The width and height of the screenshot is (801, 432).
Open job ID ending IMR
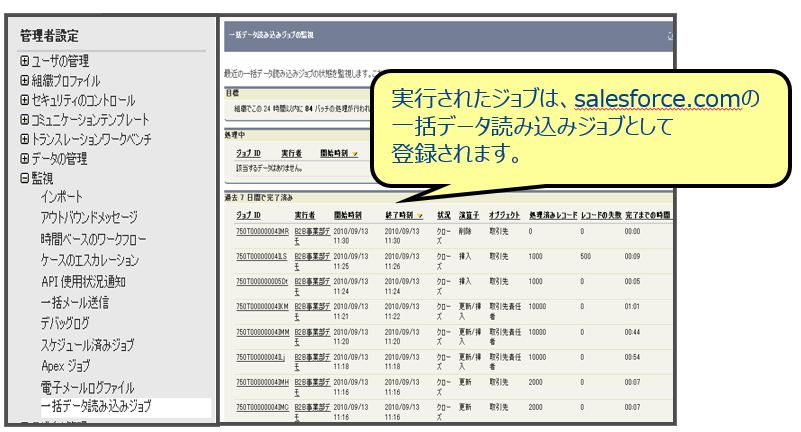pos(263,231)
